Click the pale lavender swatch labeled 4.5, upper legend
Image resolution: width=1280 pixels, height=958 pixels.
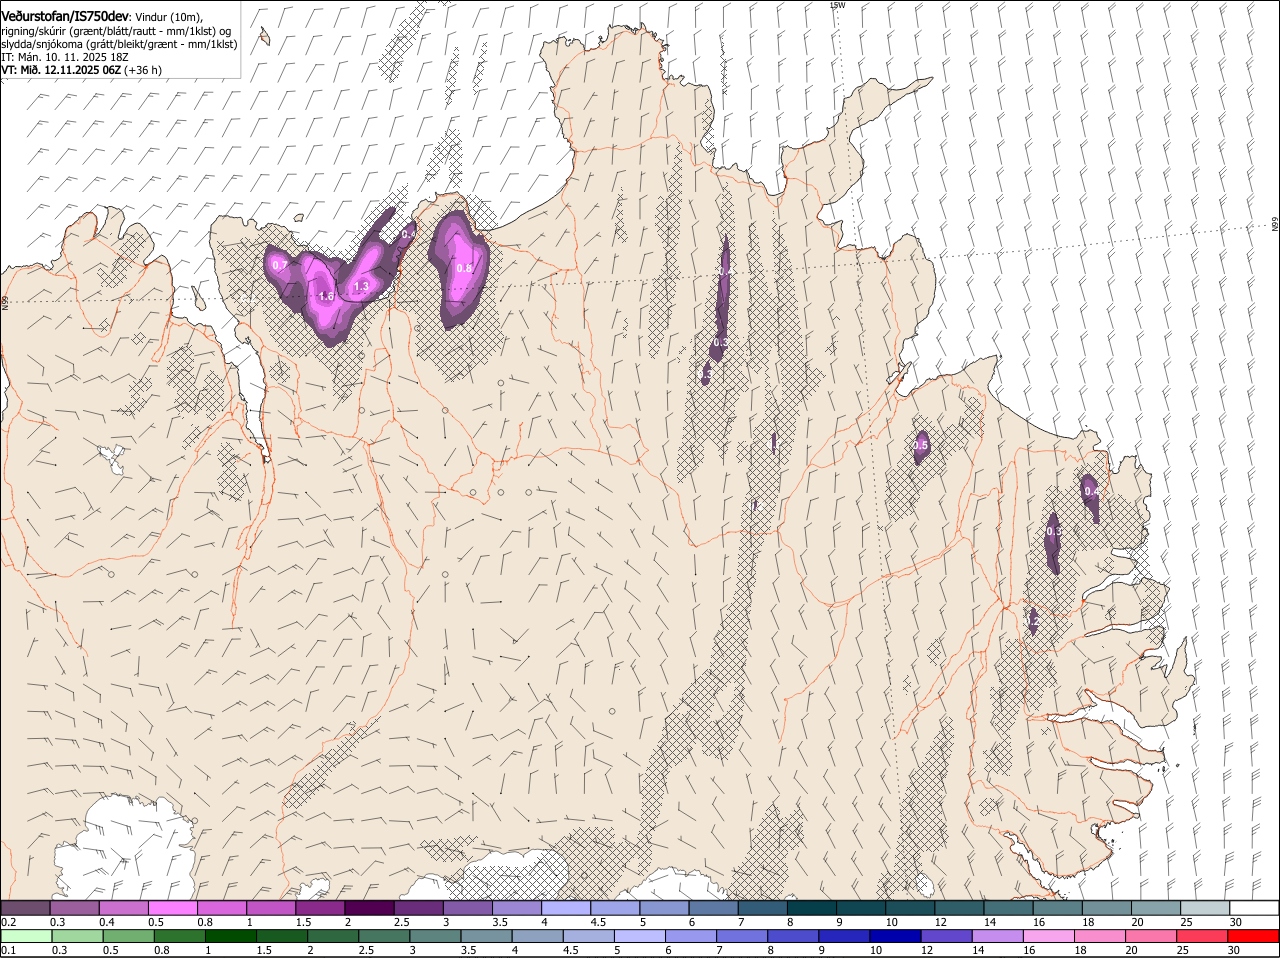pyautogui.click(x=615, y=908)
